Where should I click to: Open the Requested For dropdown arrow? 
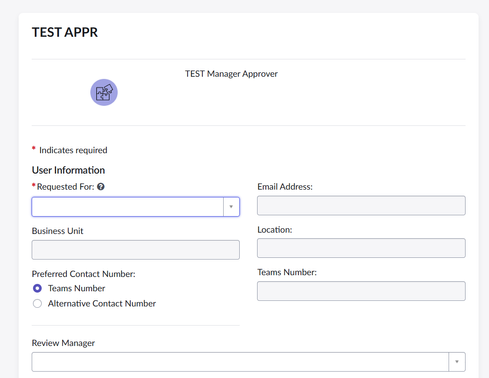tap(231, 207)
